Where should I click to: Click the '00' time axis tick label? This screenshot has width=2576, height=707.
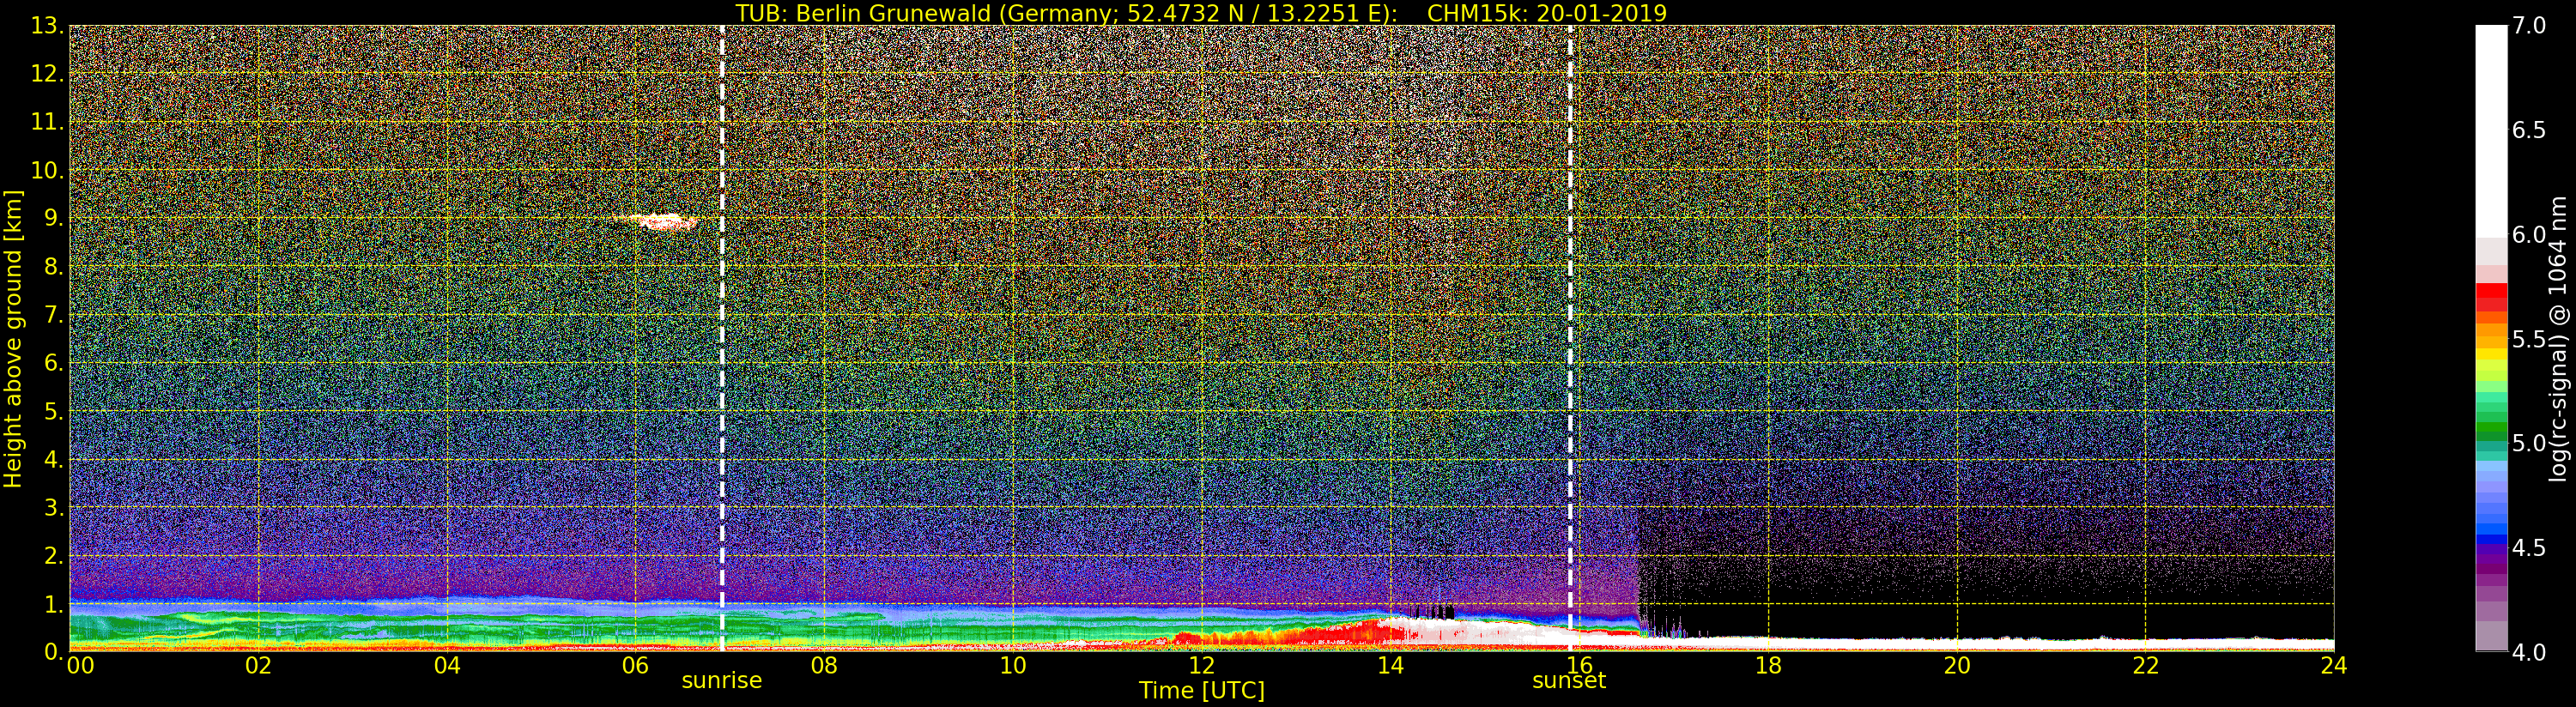tap(80, 665)
